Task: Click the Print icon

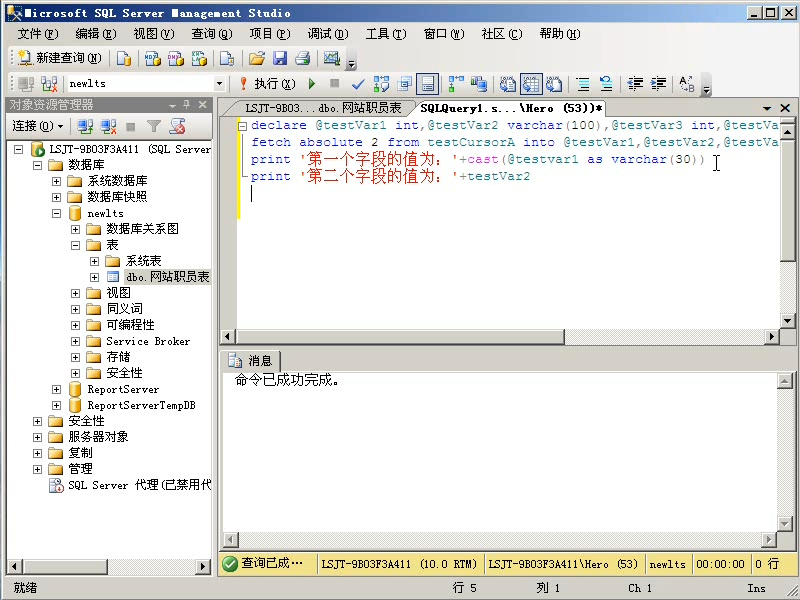Action: (x=303, y=58)
